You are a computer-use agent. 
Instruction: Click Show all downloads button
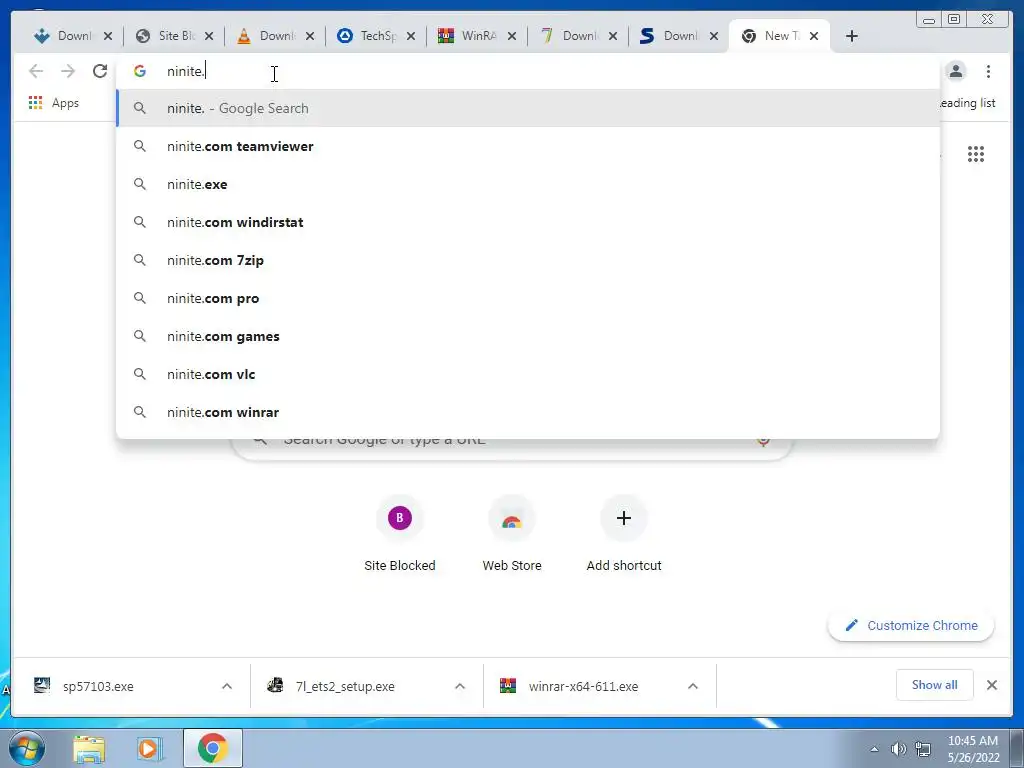(935, 684)
